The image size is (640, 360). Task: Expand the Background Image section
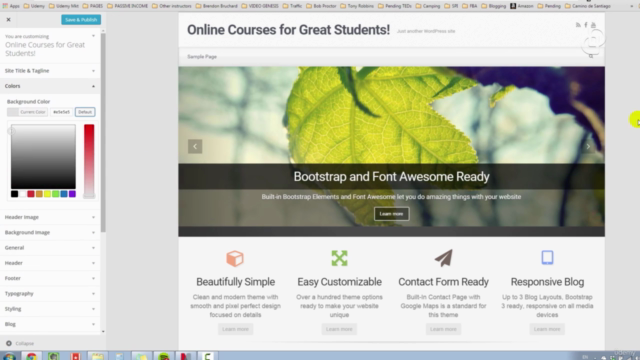(50, 233)
